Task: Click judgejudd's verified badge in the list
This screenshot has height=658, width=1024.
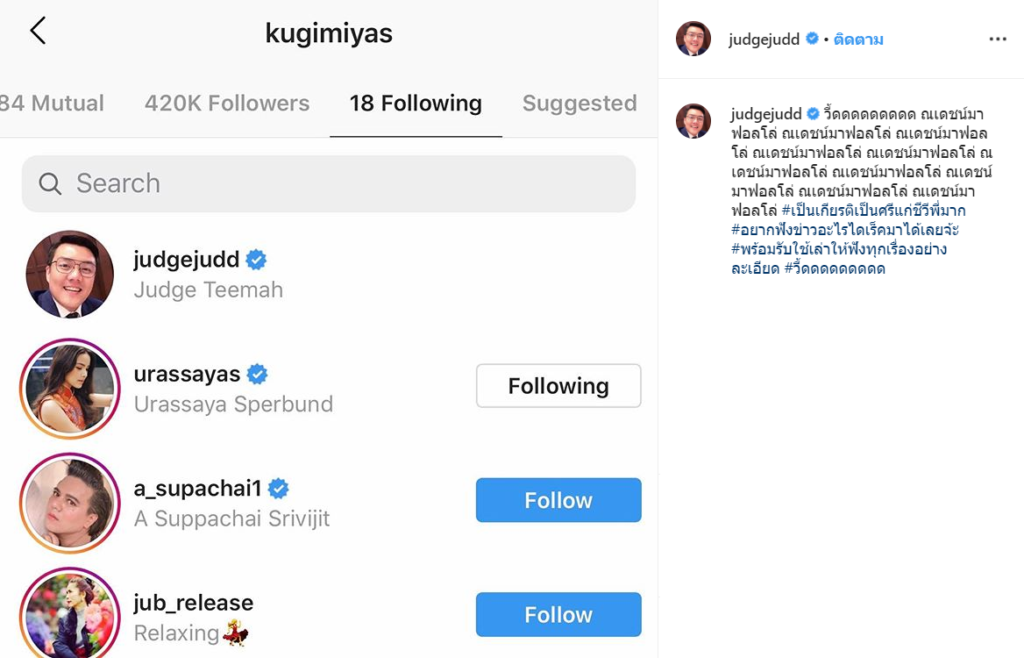Action: (256, 260)
